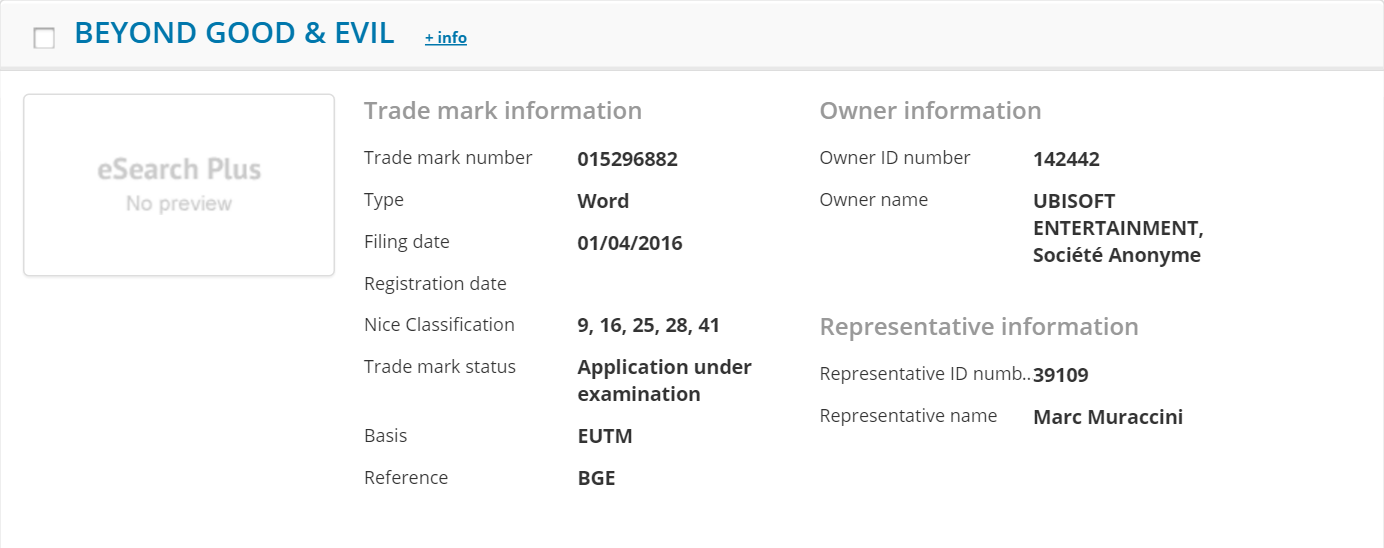The height and width of the screenshot is (548, 1384).
Task: Click the Type value Word
Action: [603, 201]
